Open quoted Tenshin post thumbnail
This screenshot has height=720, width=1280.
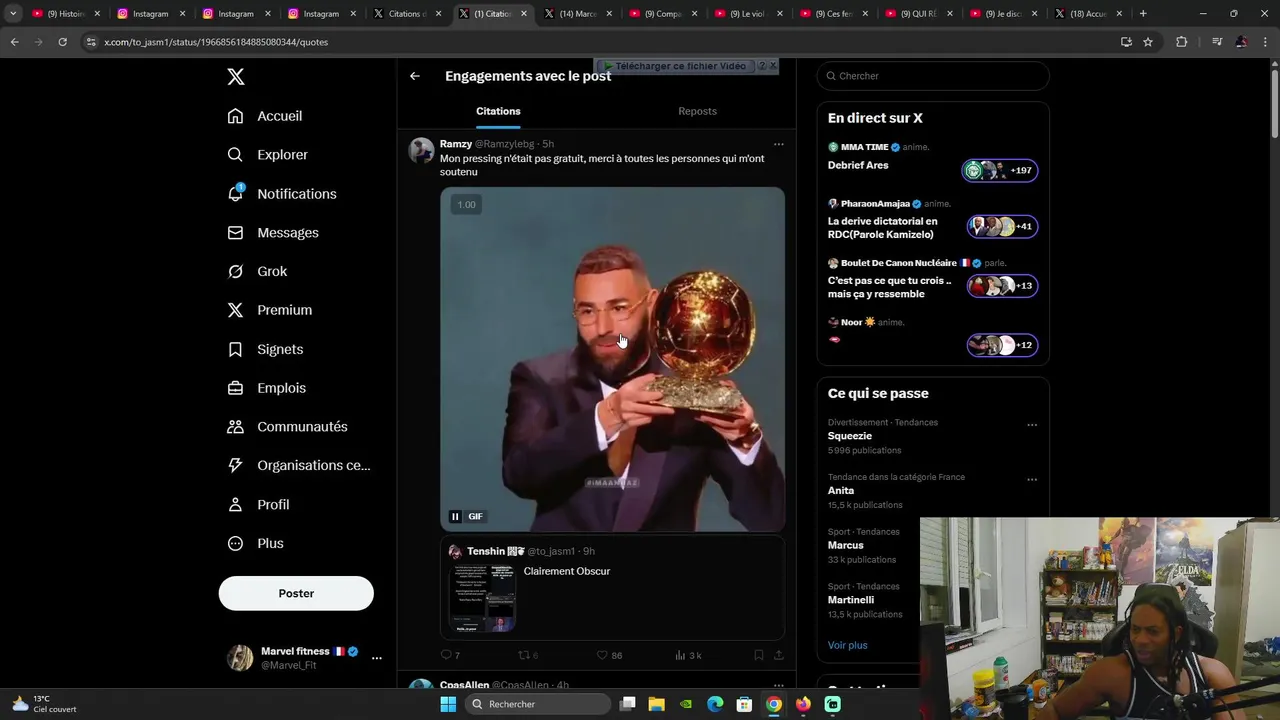[482, 598]
